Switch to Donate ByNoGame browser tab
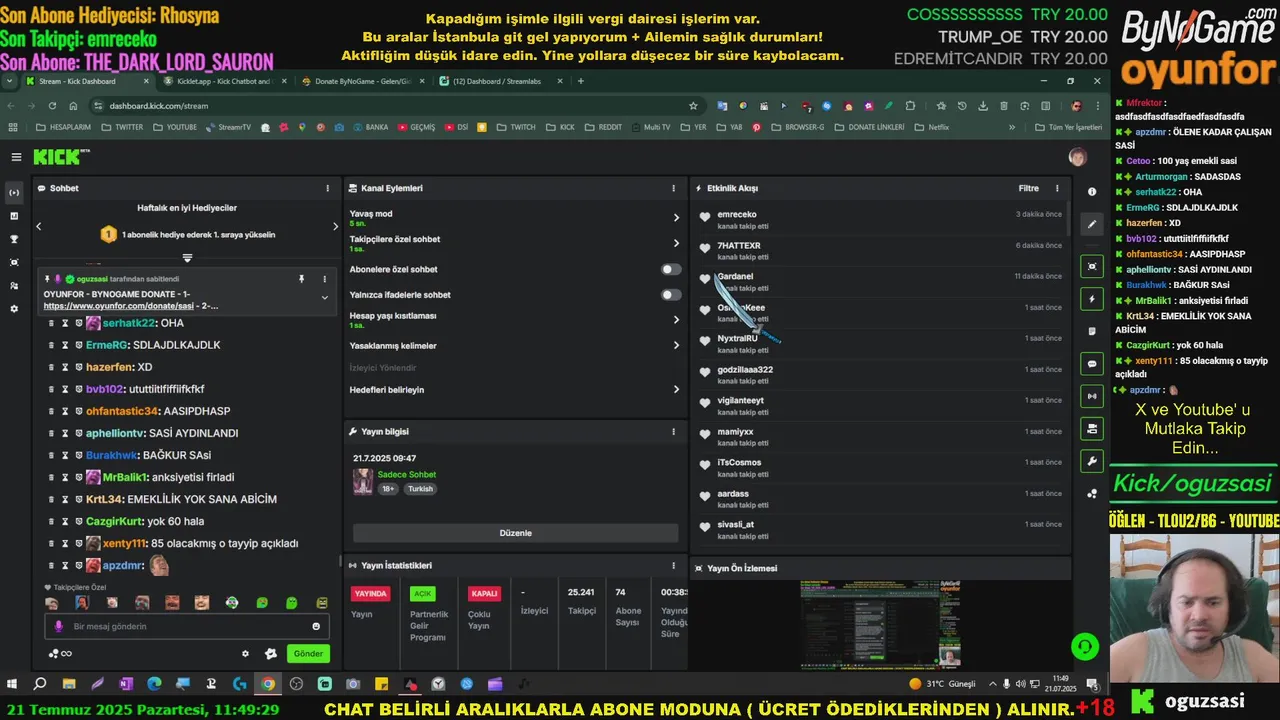1280x720 pixels. coord(362,81)
